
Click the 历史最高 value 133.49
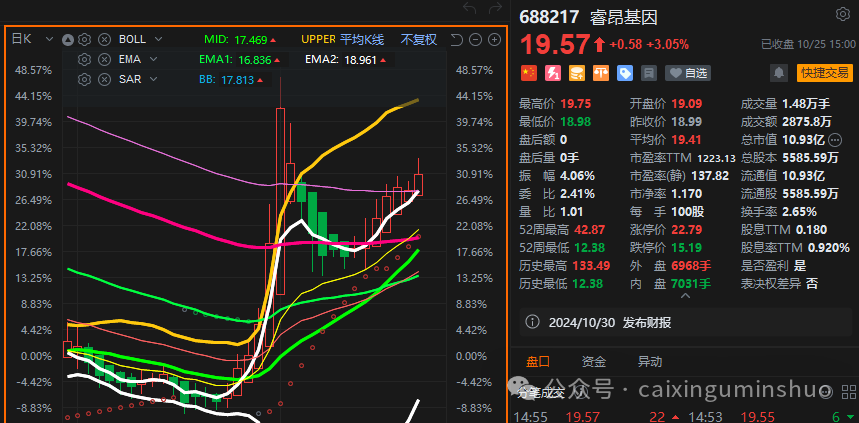[591, 266]
